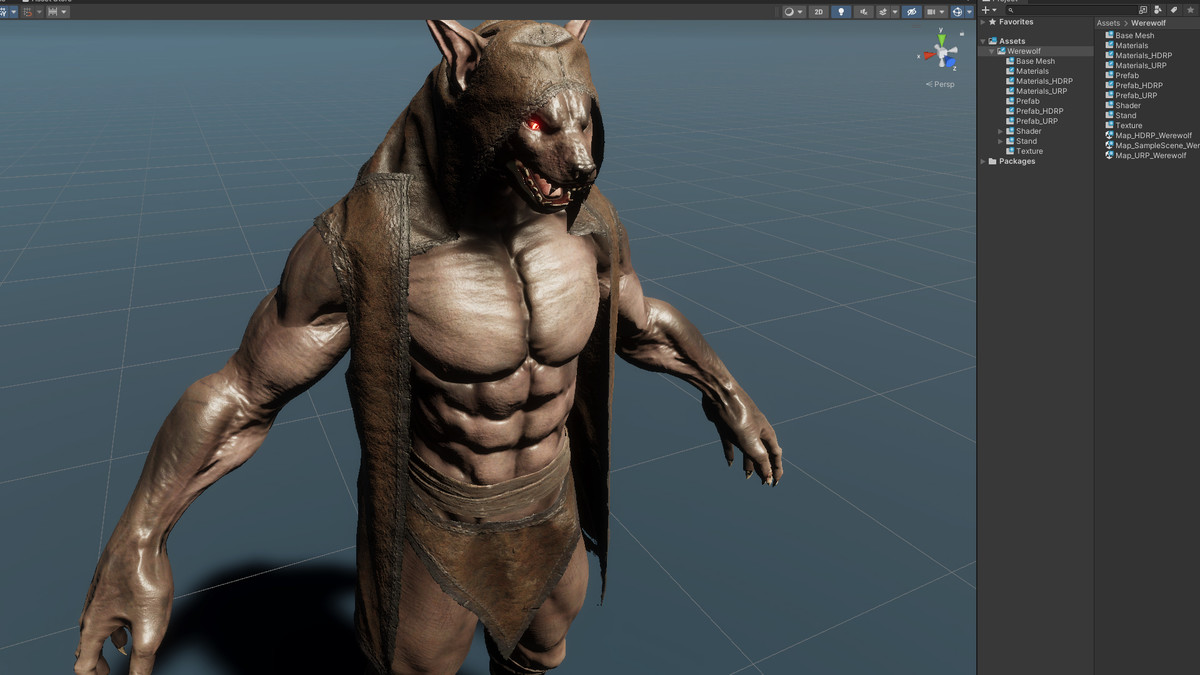Open the scene effects dropdown arrow
The width and height of the screenshot is (1200, 675).
coord(895,12)
